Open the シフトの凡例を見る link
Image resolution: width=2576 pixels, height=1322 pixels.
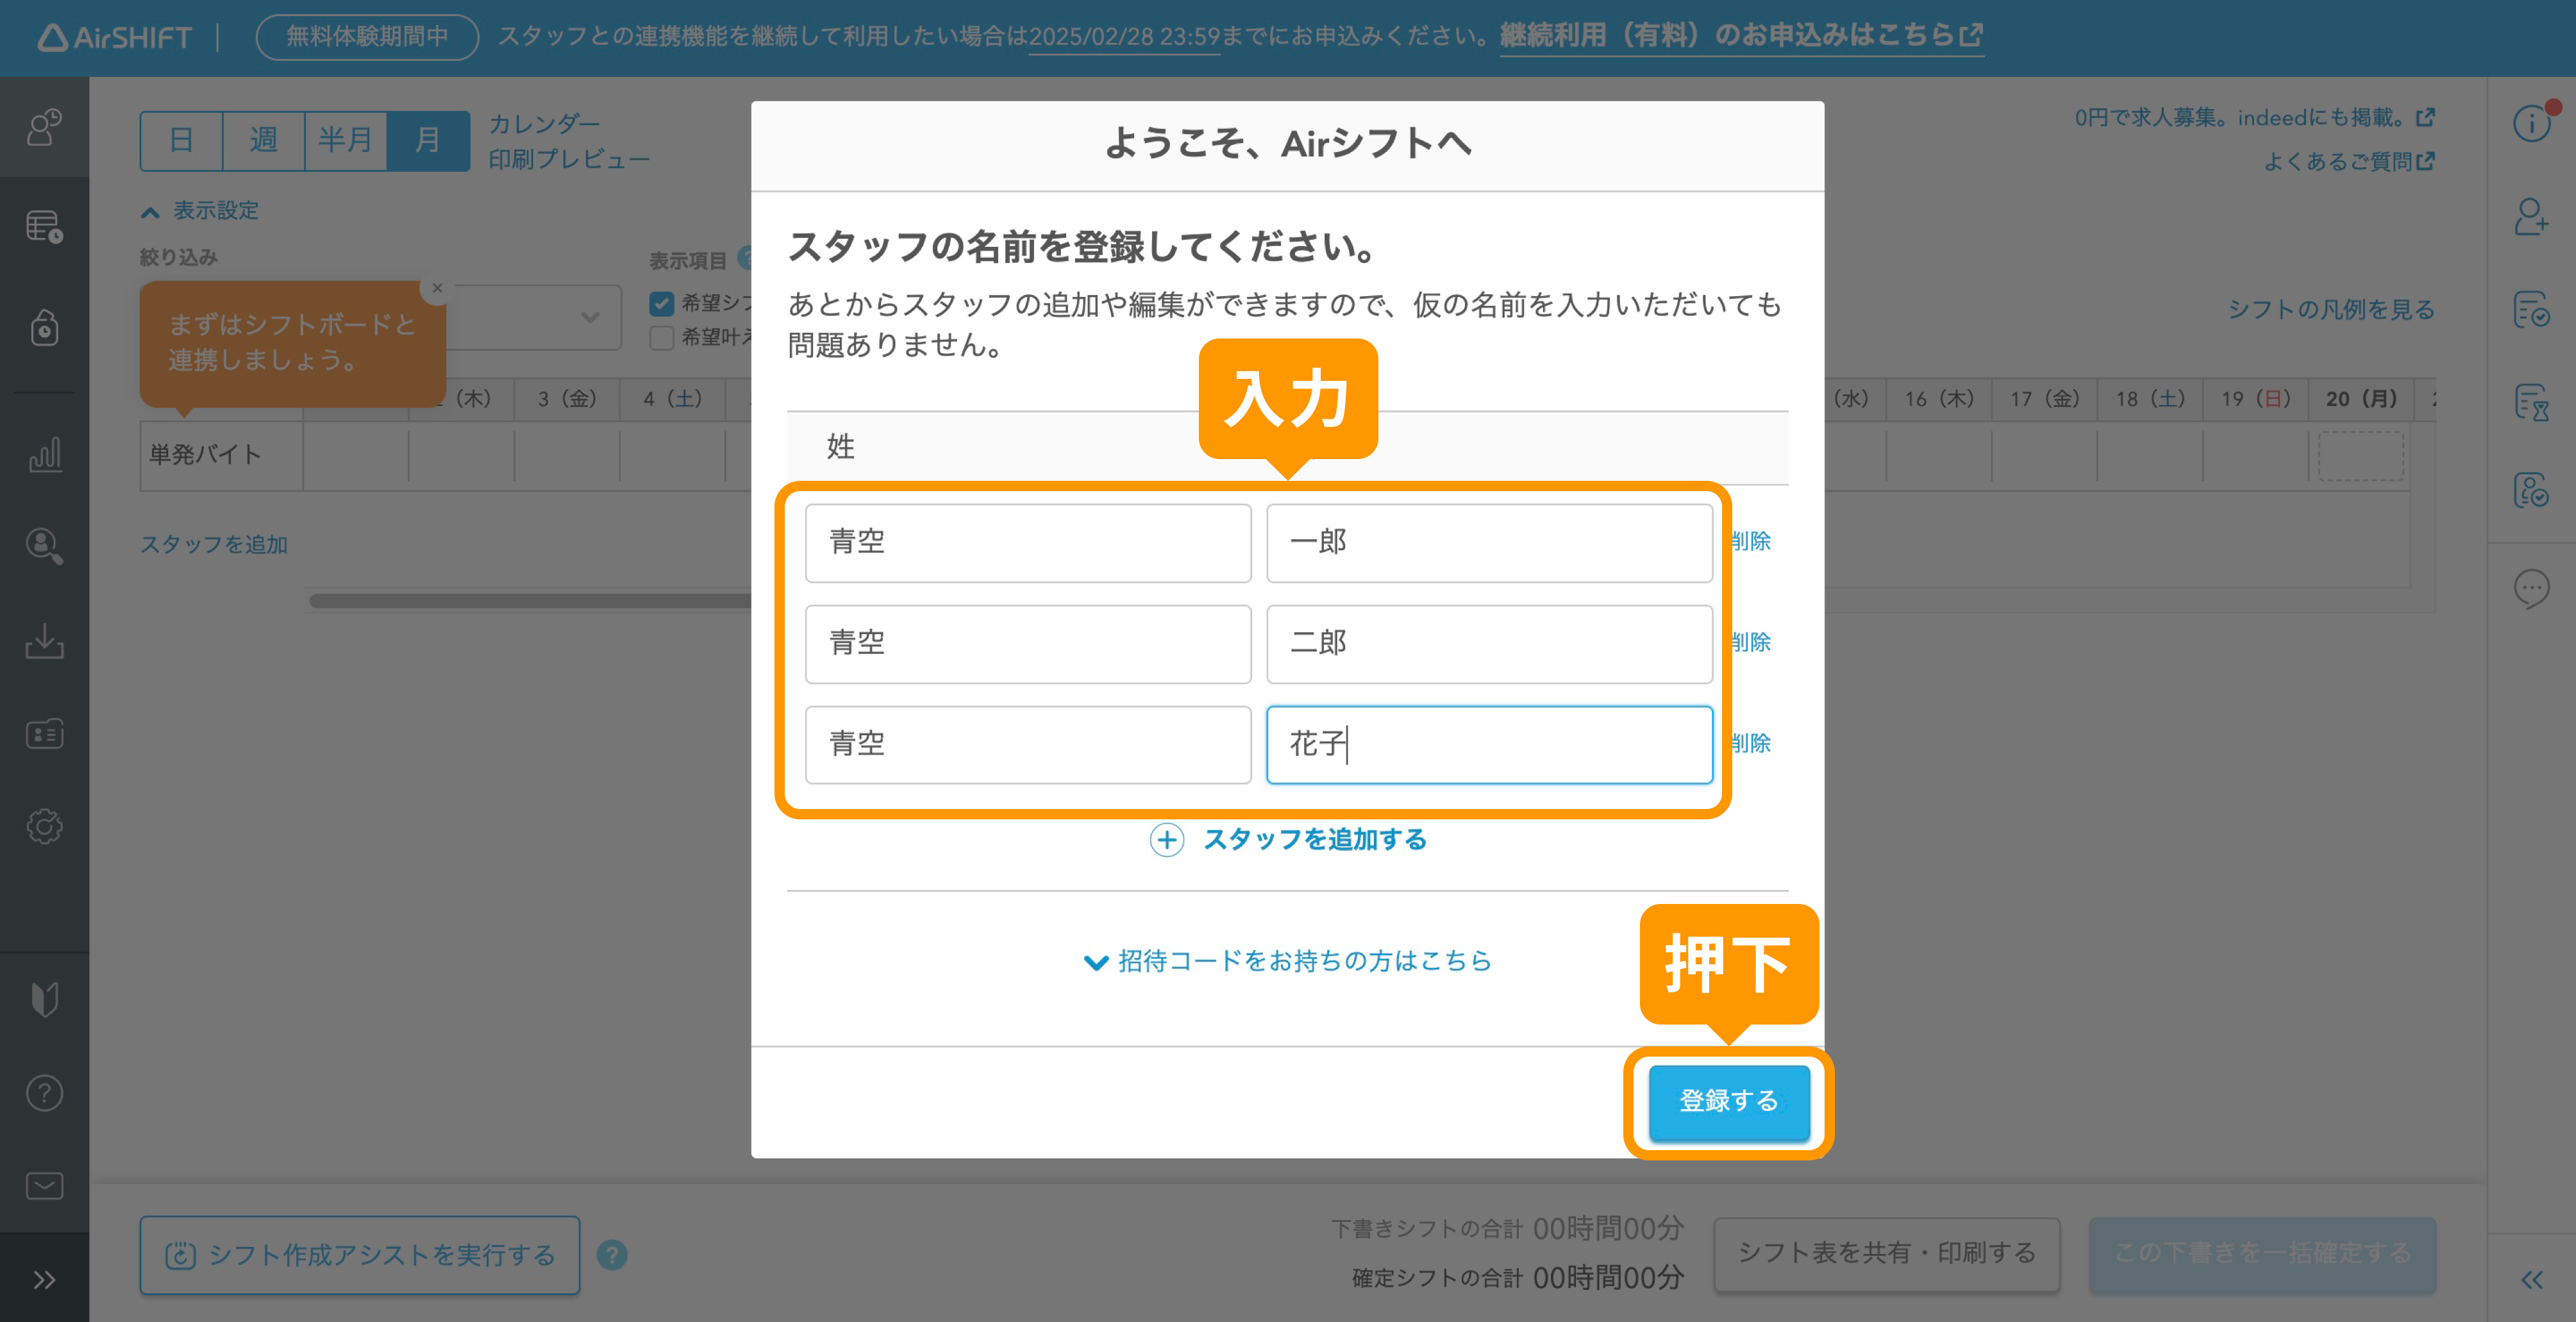tap(2331, 309)
